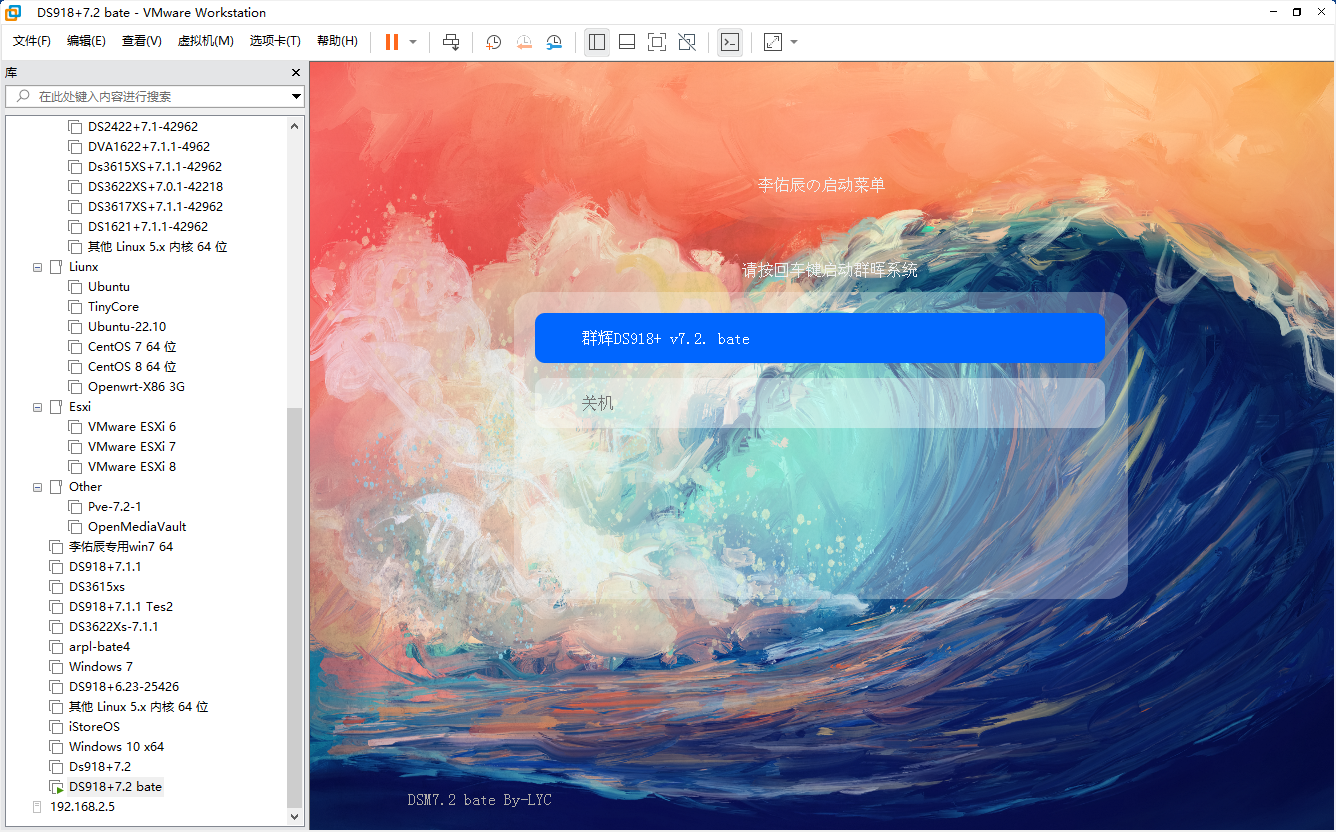
Task: Select Windows 7 virtual machine
Action: (x=101, y=667)
